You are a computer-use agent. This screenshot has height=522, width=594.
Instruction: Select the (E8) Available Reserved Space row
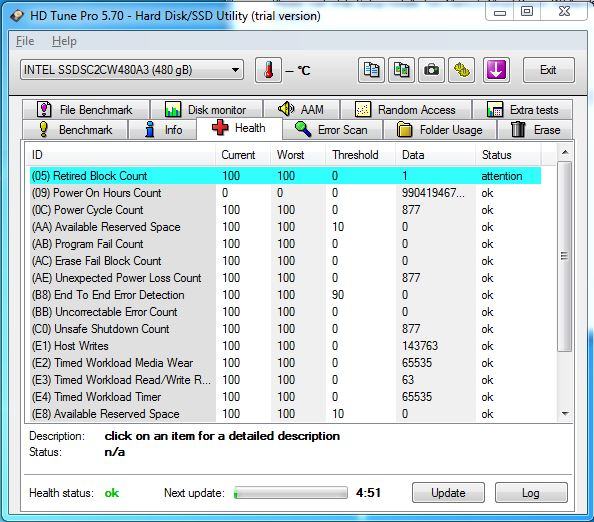[285, 414]
